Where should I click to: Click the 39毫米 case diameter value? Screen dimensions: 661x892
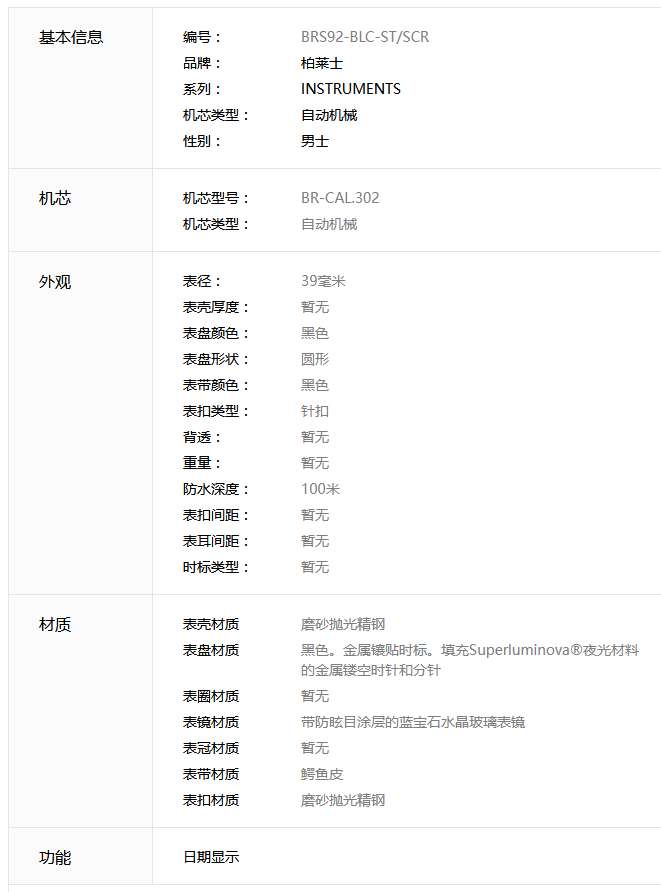click(323, 281)
